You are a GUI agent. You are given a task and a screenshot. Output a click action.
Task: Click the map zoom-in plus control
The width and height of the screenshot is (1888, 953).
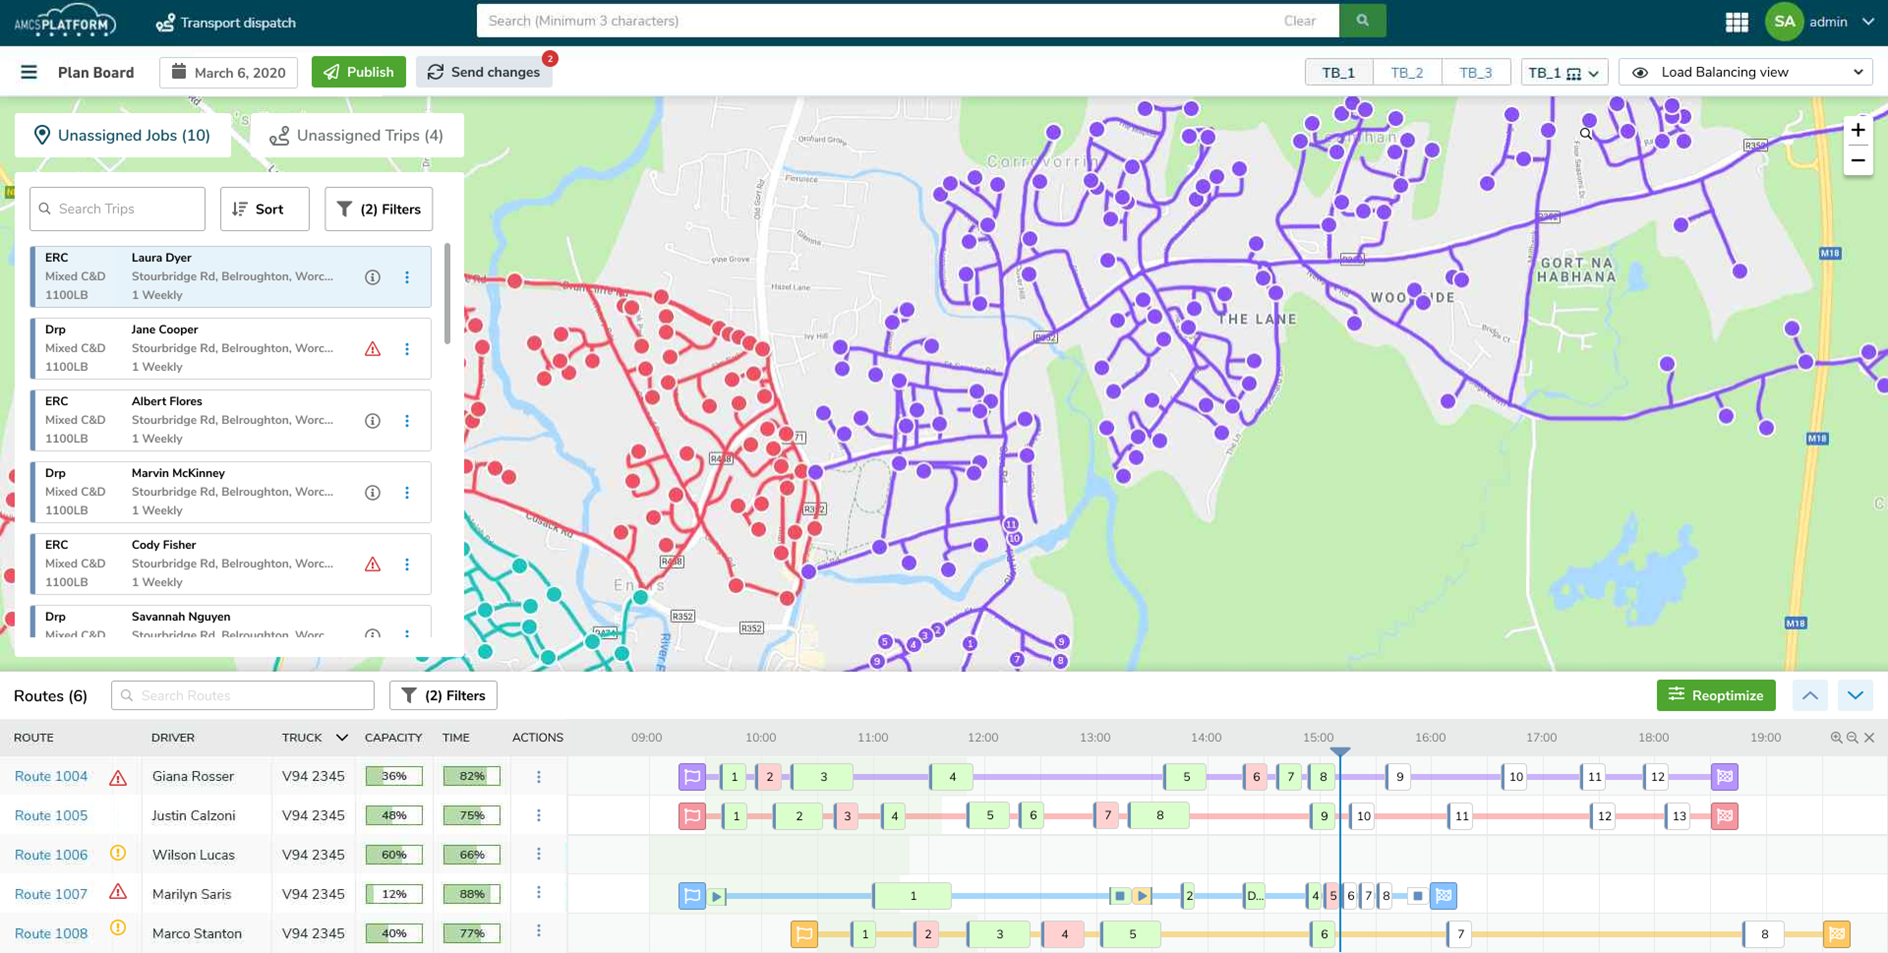[1857, 129]
